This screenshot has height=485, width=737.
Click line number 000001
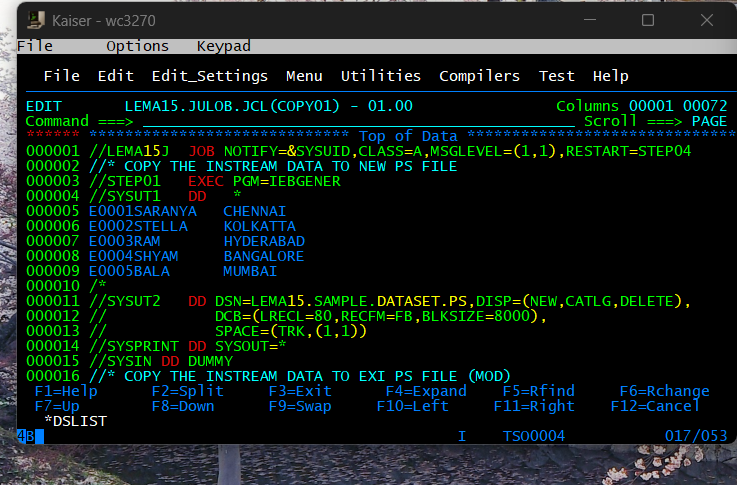point(53,151)
